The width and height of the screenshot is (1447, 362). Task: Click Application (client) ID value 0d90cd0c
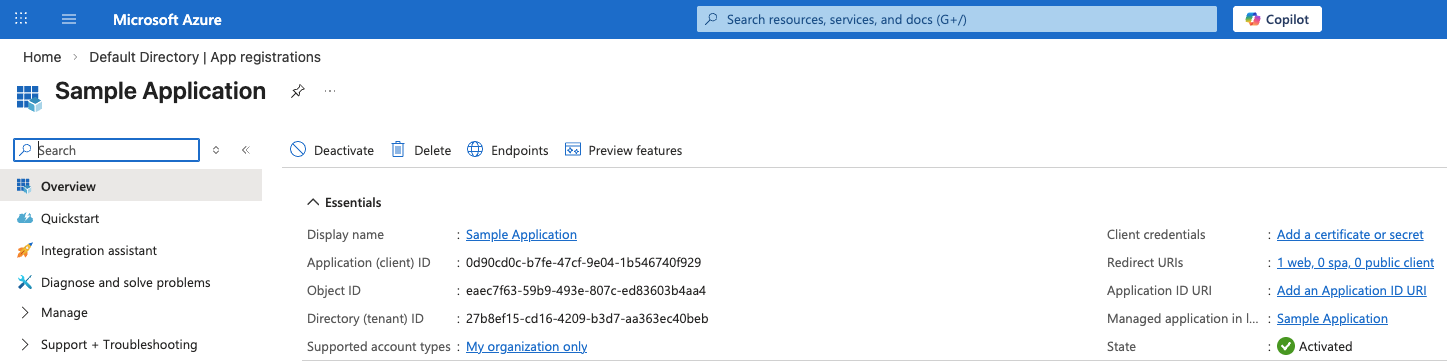coord(583,262)
